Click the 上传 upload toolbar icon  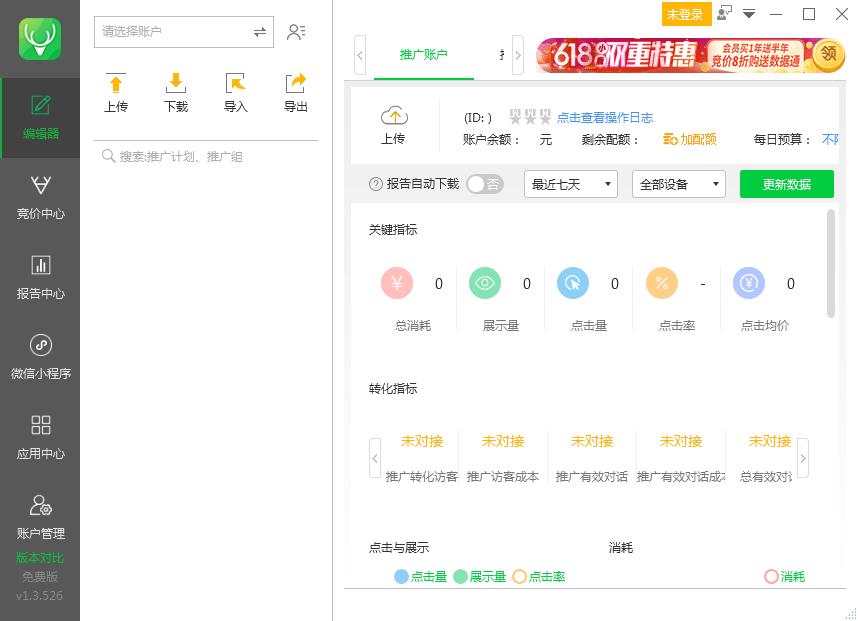[117, 92]
